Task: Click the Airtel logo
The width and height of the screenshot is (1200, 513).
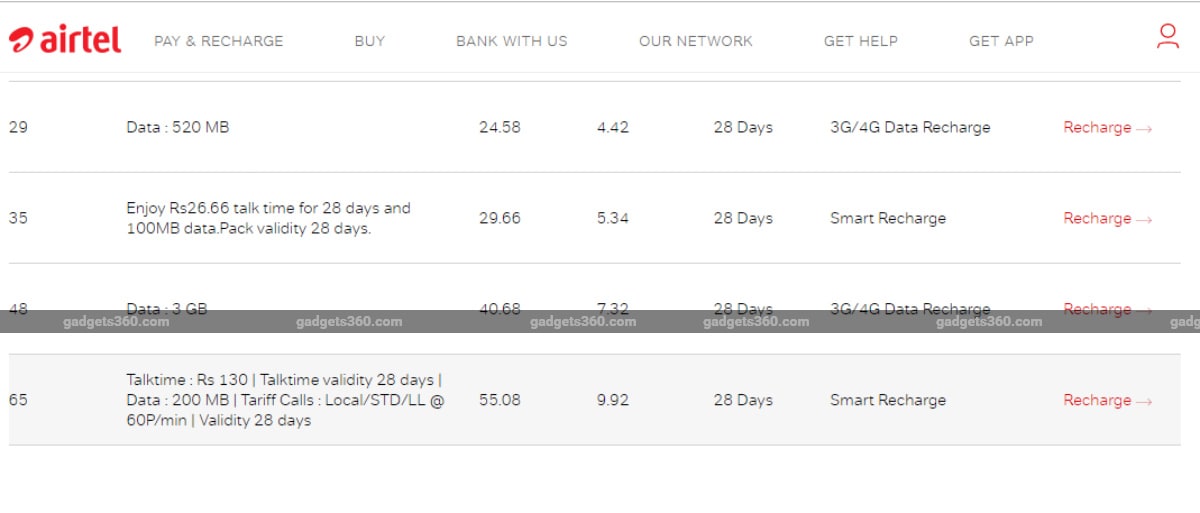Action: [x=65, y=40]
